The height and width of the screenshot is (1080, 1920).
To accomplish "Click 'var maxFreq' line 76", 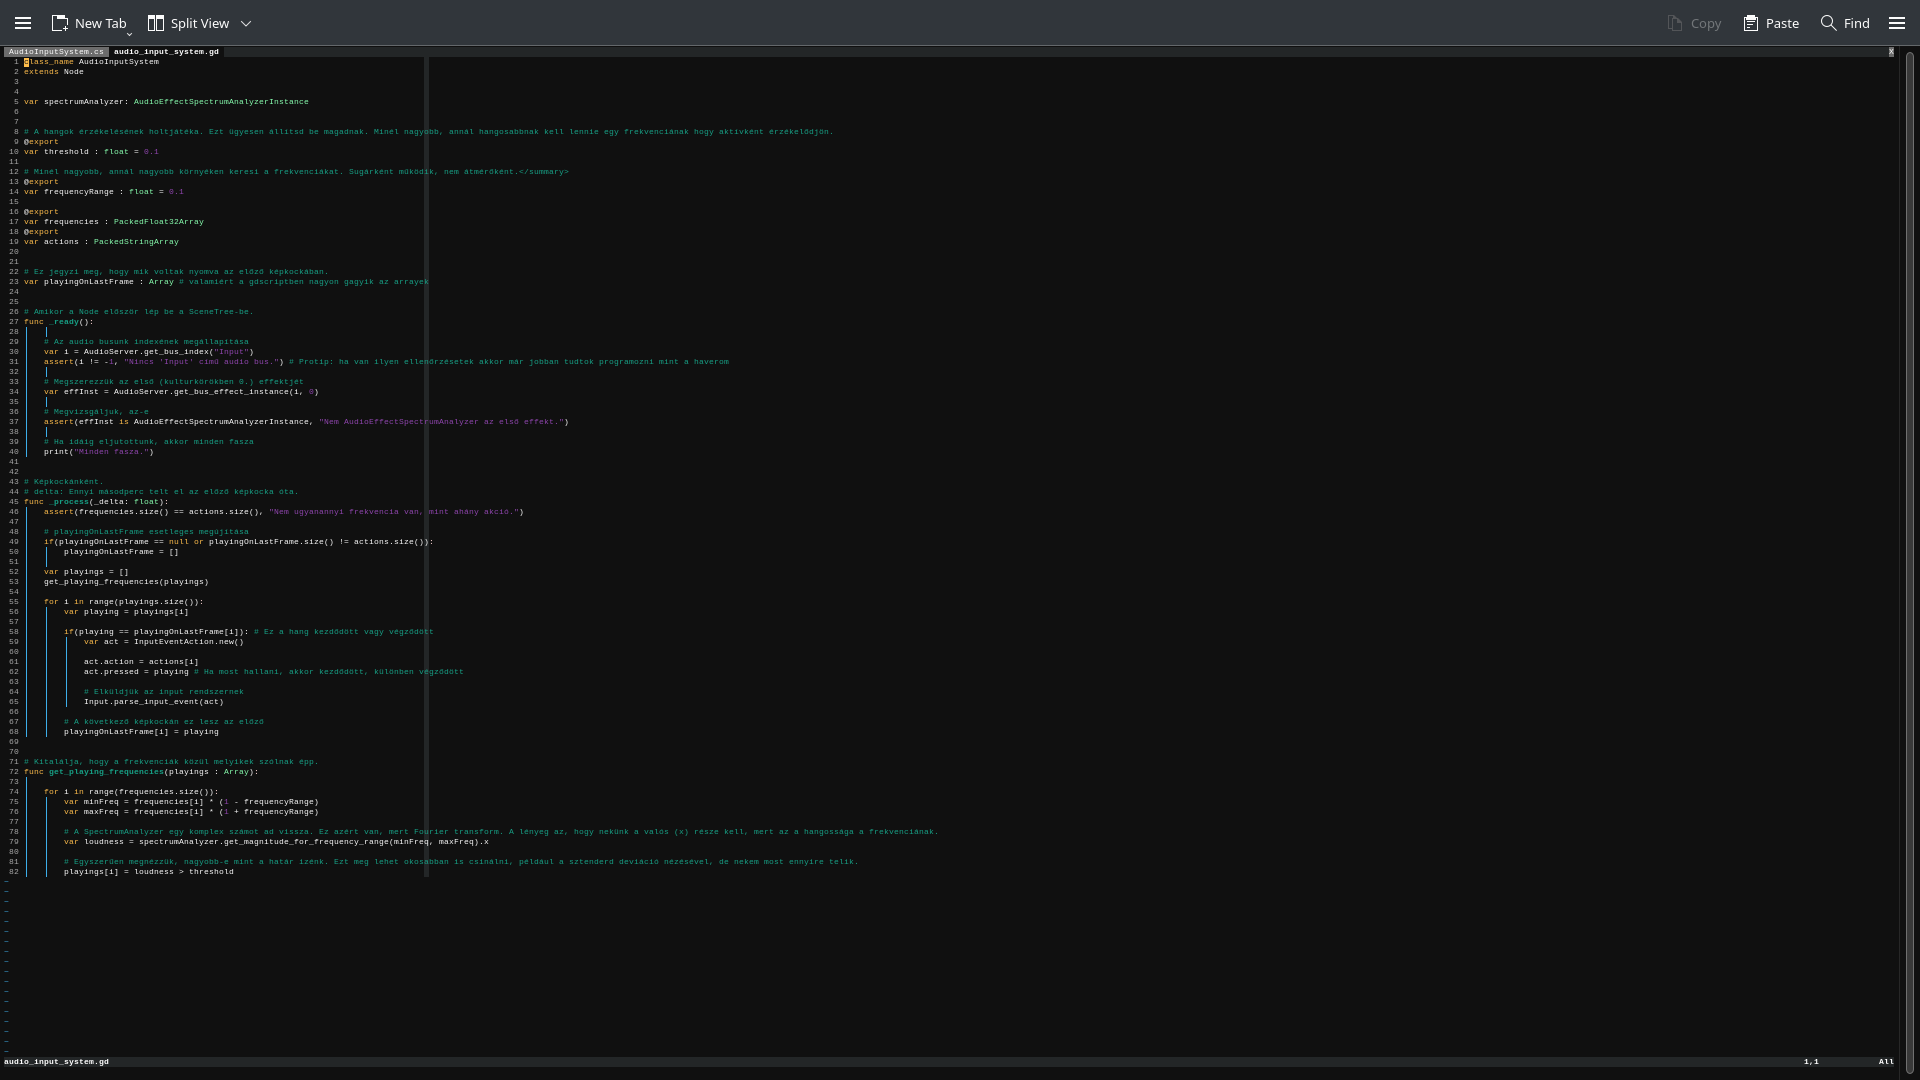I will tap(191, 811).
